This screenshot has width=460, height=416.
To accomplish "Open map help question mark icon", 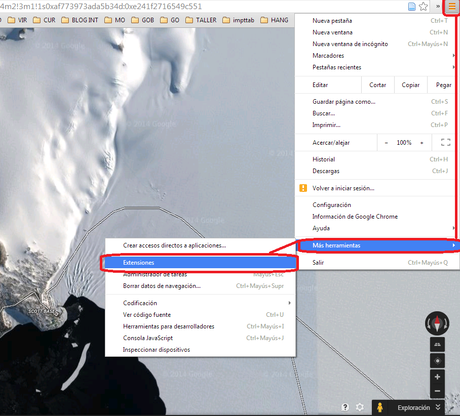I will (x=345, y=407).
